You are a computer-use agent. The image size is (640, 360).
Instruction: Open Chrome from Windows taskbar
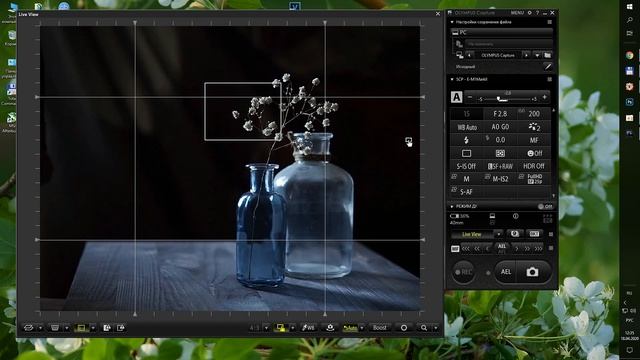(629, 56)
